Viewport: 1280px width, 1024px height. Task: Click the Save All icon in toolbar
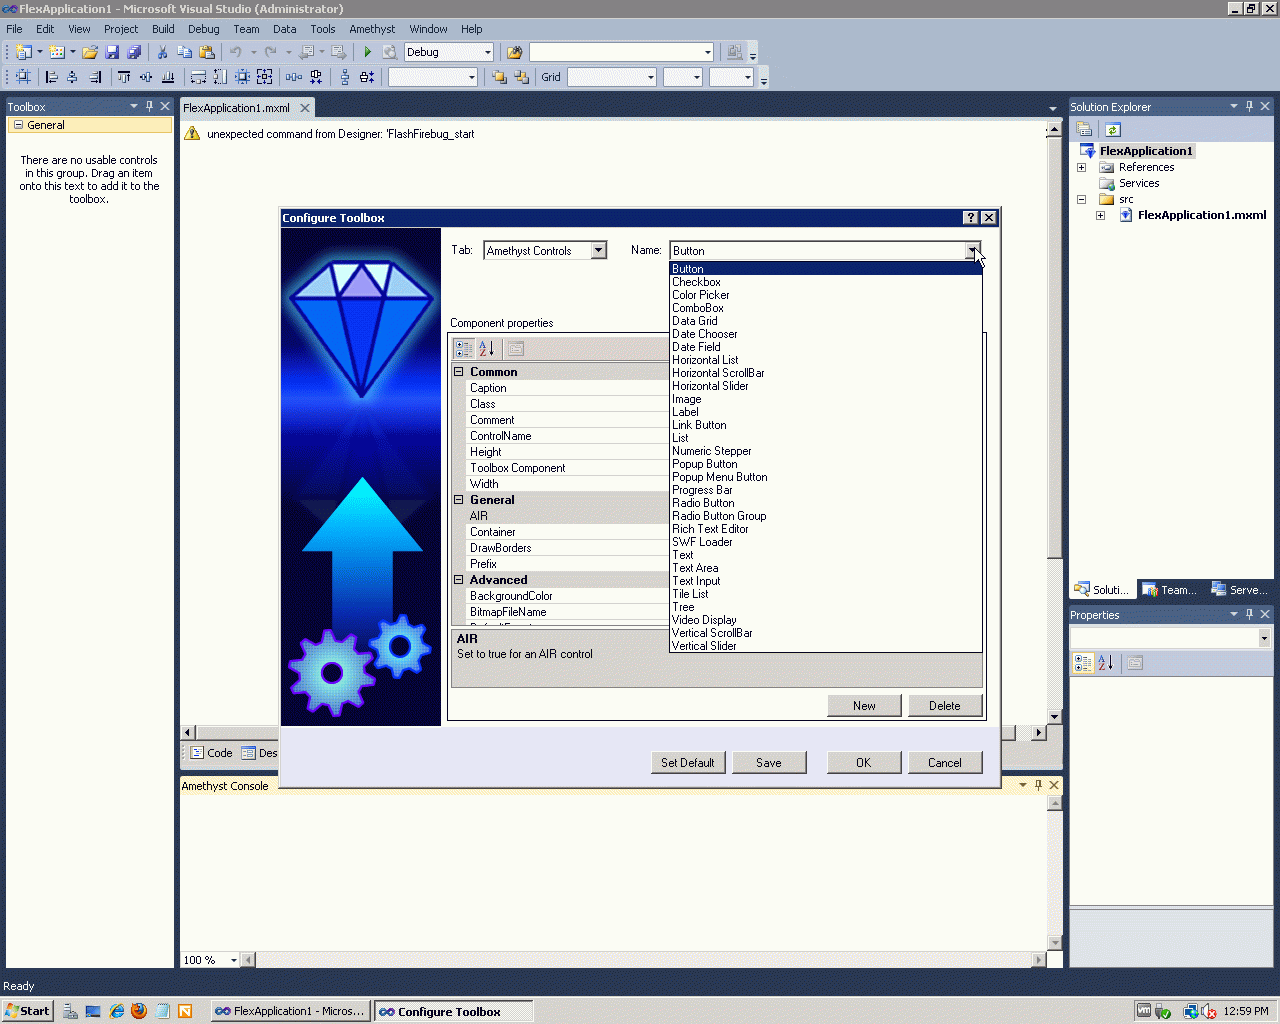134,52
